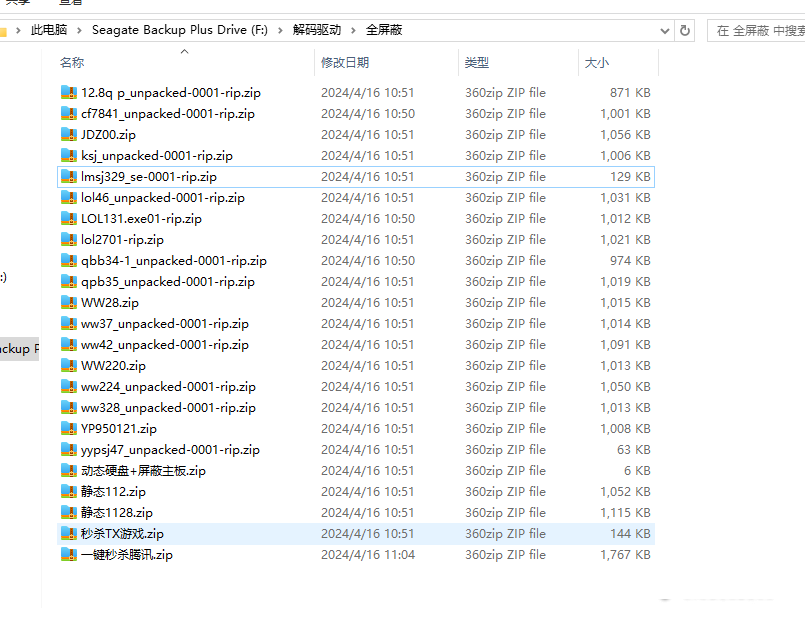Expand chevron before 此电脑 in path
The width and height of the screenshot is (805, 619).
18,30
